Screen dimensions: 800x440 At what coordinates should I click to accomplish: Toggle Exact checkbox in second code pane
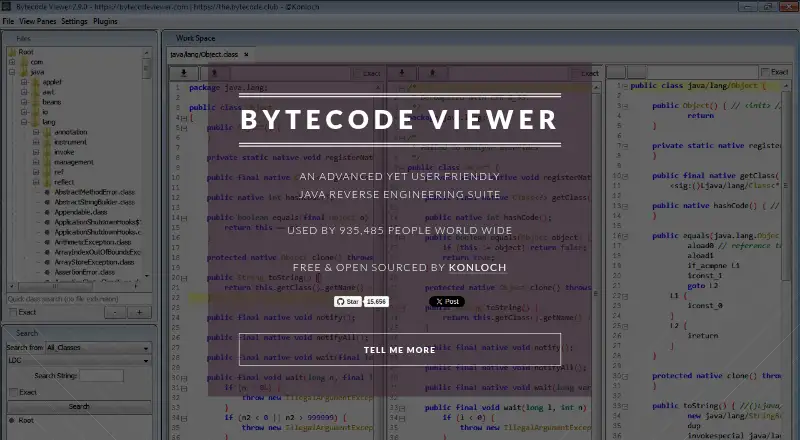tap(575, 74)
